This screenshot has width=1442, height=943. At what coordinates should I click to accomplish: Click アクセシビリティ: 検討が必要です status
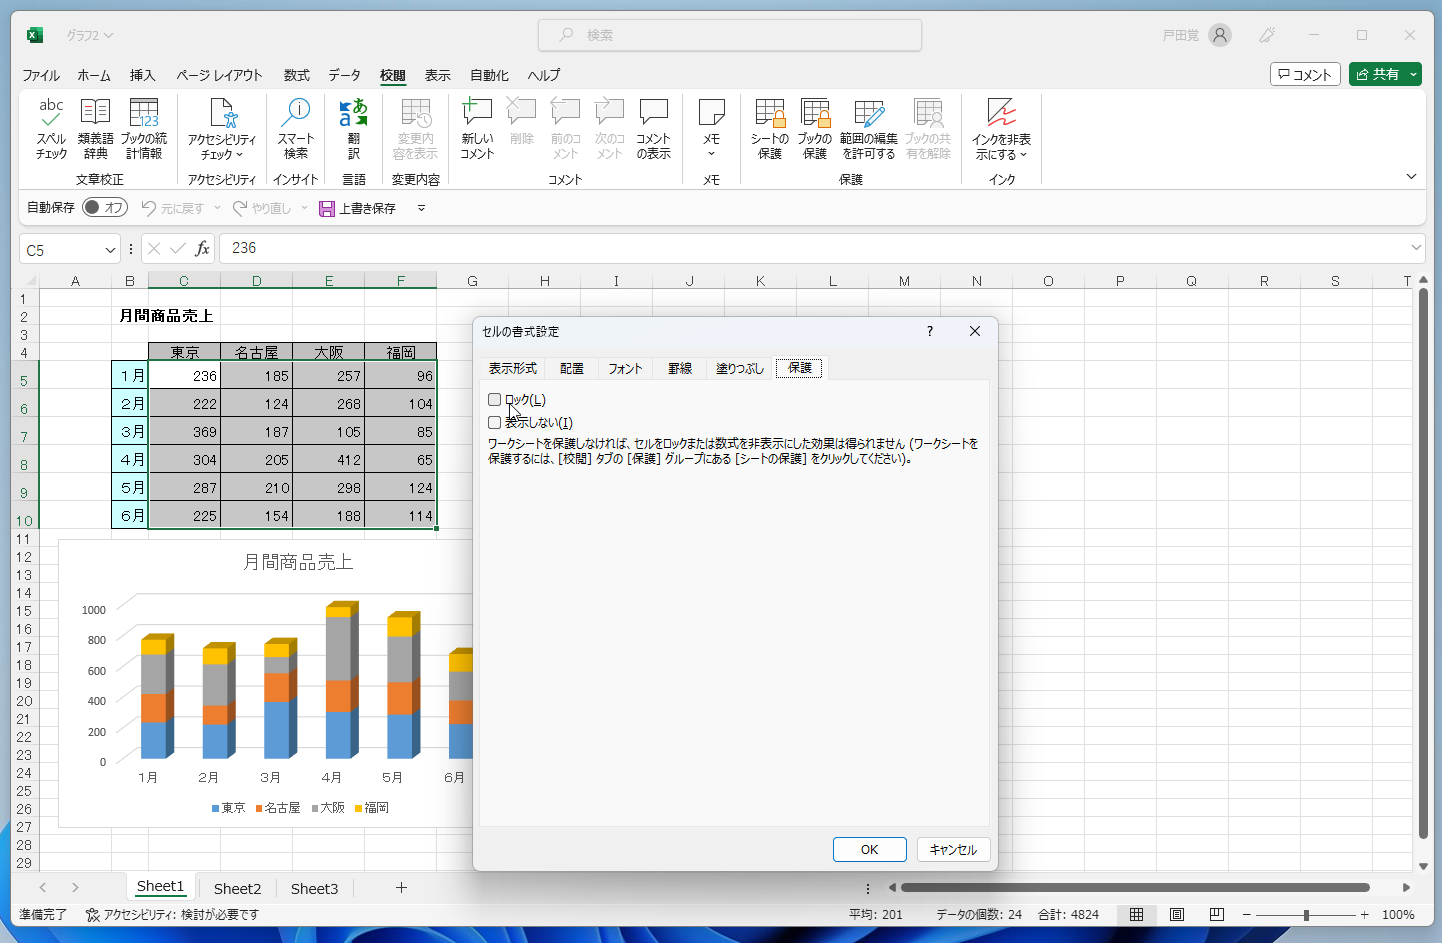(172, 914)
